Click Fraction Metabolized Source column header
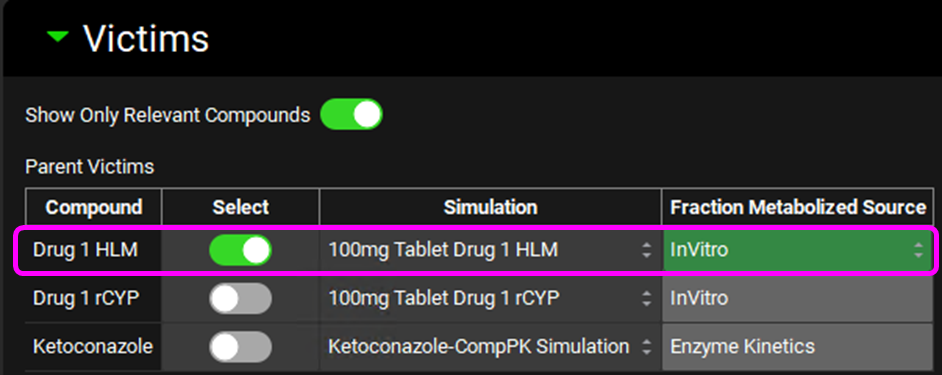Screen dimensions: 942x375 coord(798,207)
